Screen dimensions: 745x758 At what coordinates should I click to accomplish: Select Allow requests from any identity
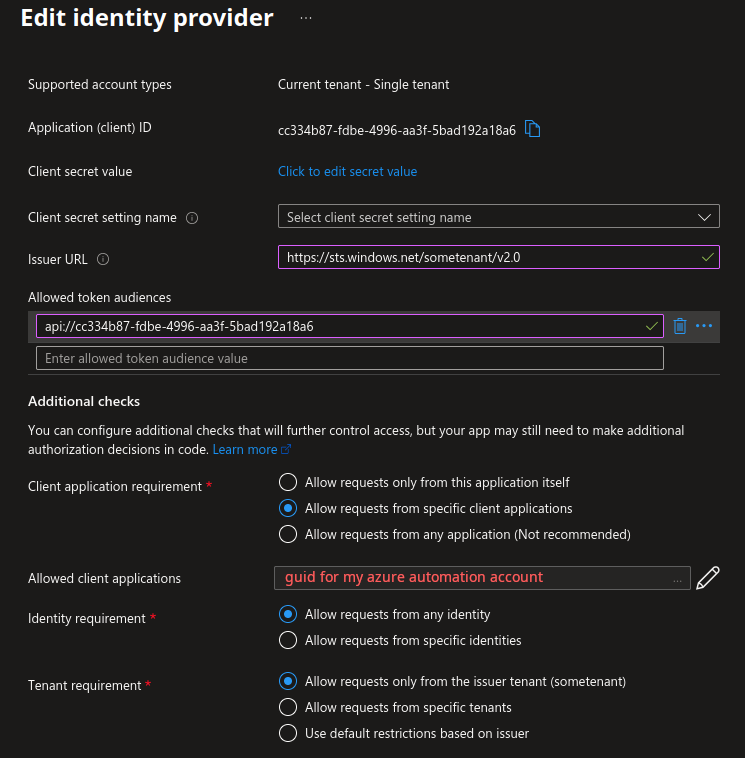pyautogui.click(x=288, y=614)
